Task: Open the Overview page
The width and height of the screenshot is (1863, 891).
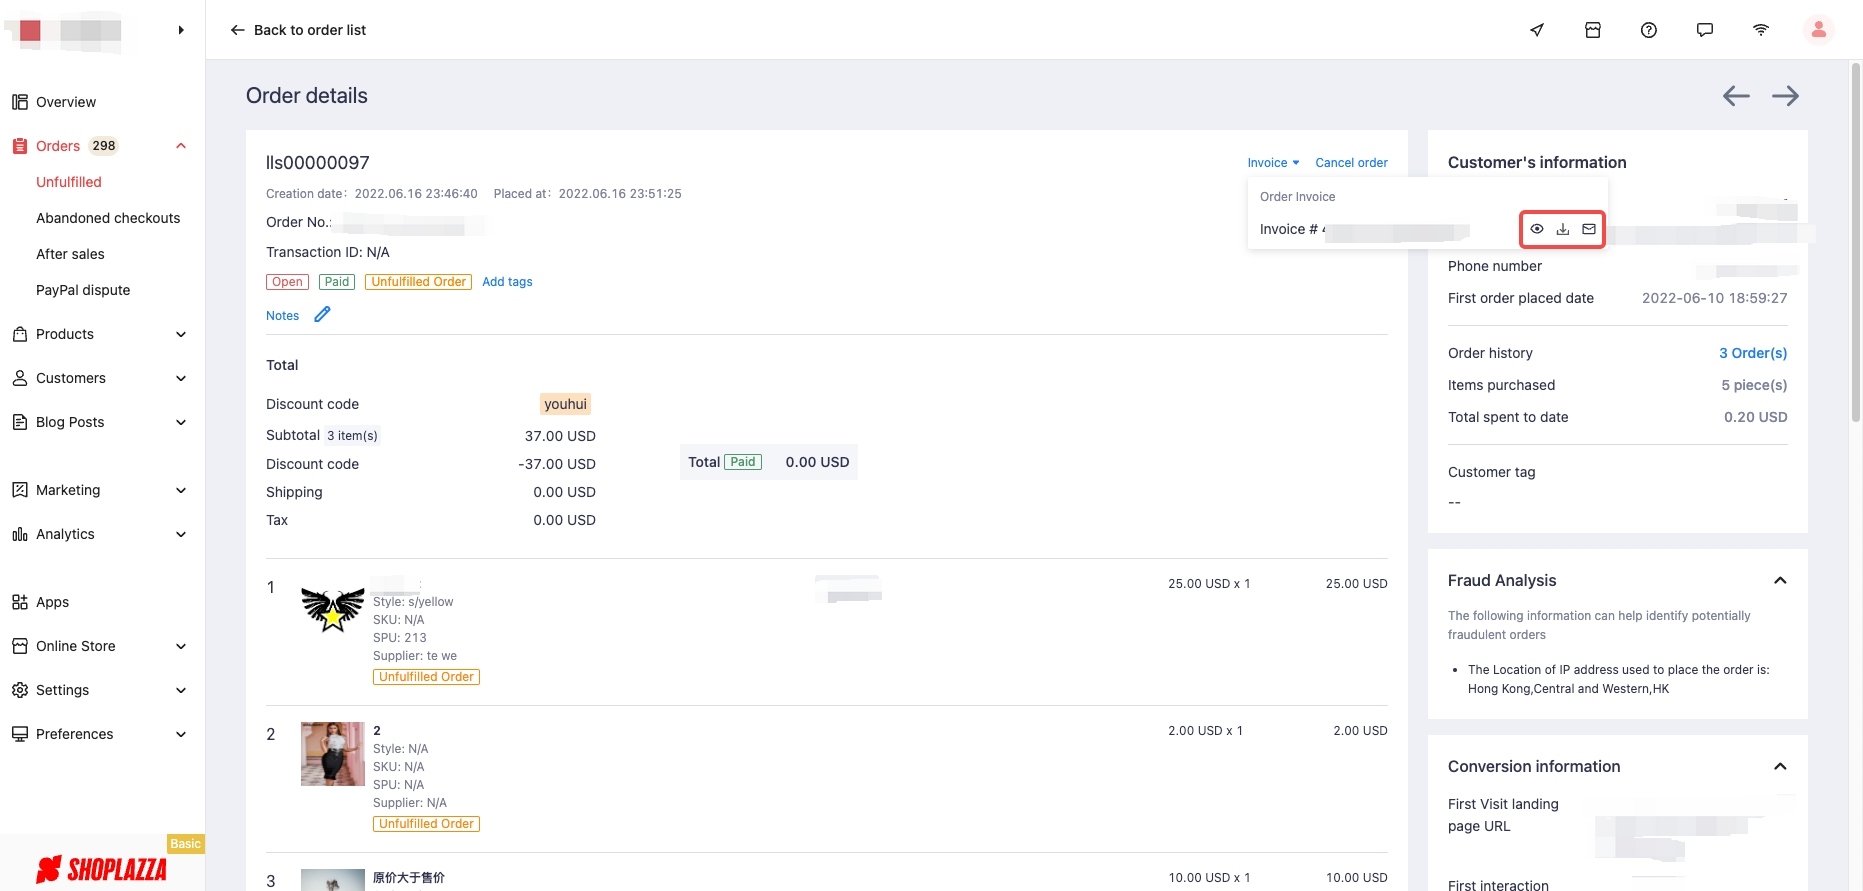Action: (66, 102)
